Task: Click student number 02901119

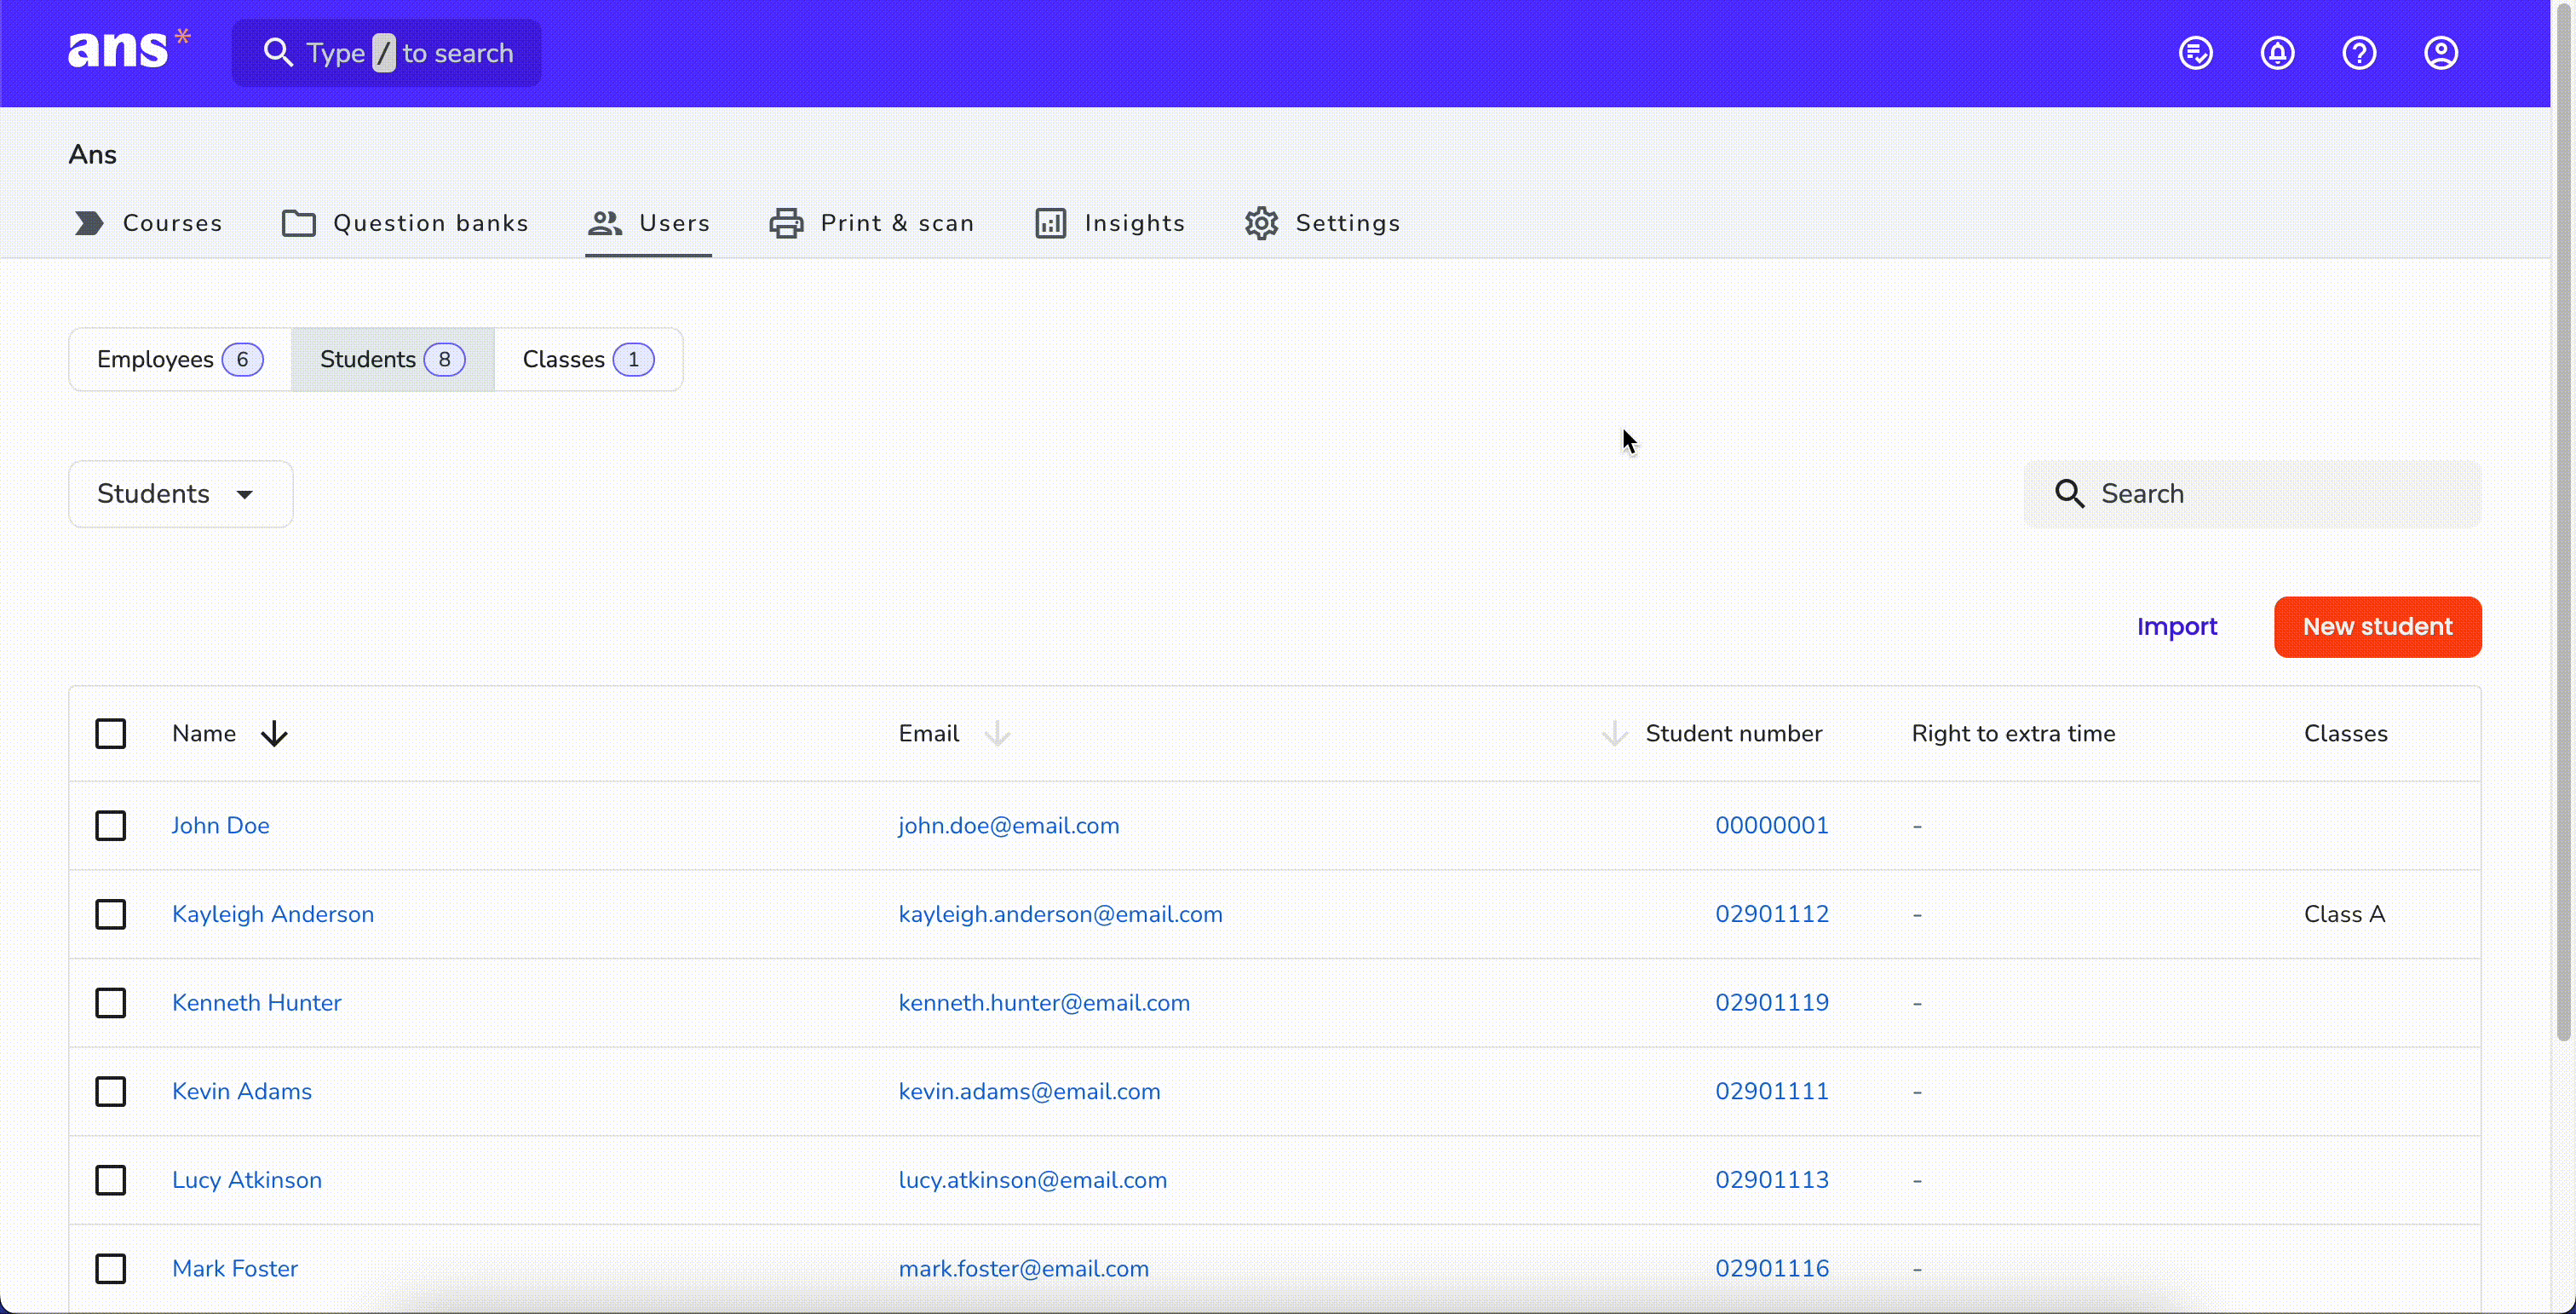Action: (x=1772, y=1003)
